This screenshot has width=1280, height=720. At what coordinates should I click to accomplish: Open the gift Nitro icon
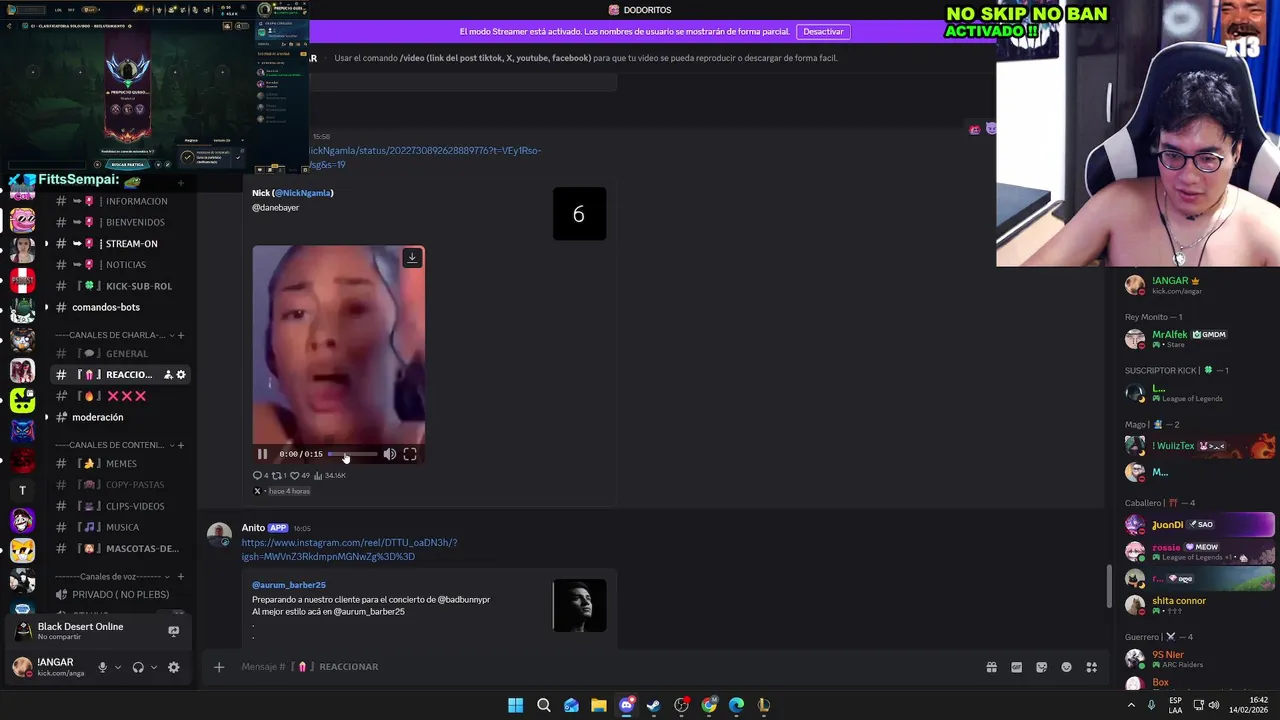click(991, 667)
